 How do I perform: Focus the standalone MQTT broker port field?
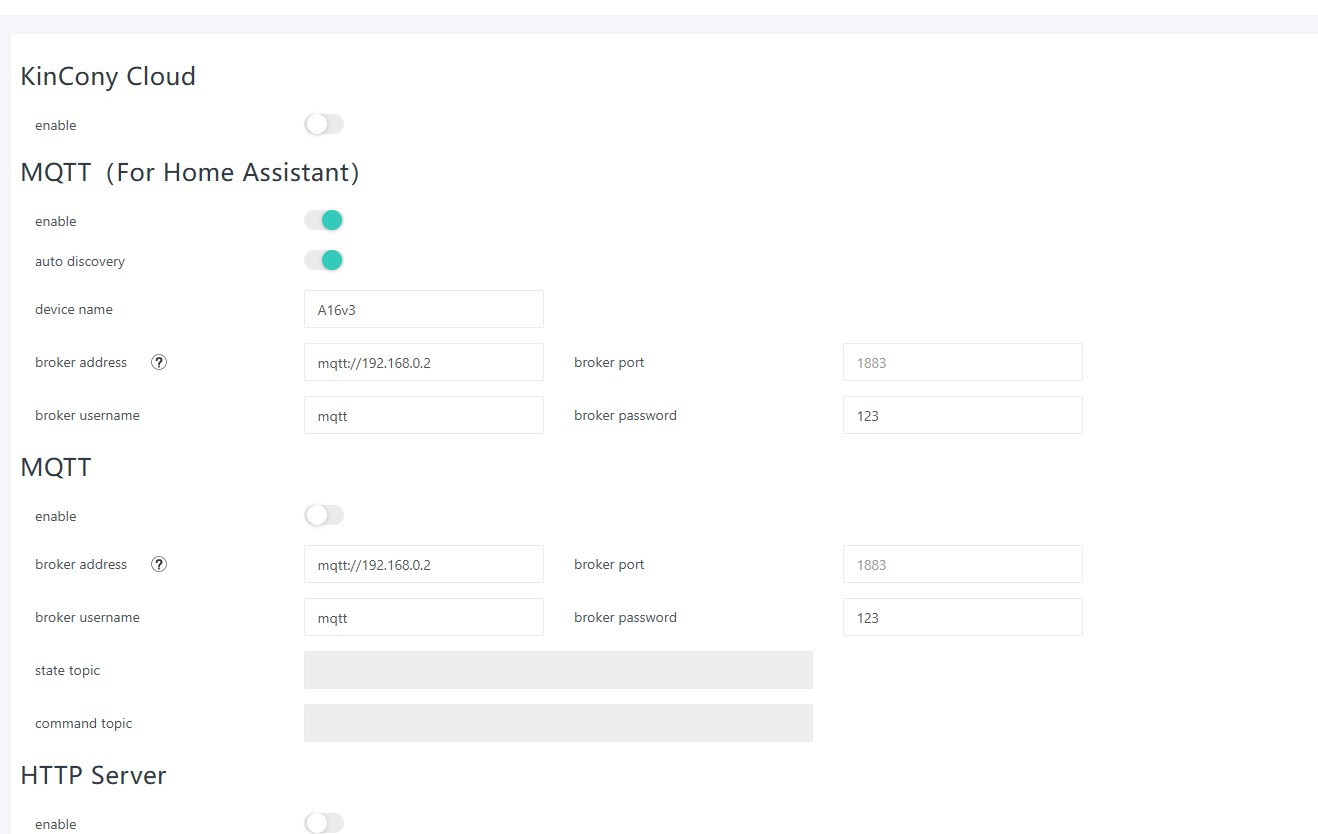963,564
